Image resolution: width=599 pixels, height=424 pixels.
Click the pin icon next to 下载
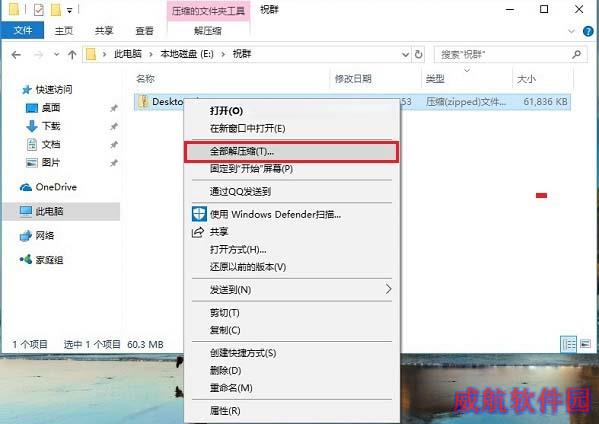(113, 126)
